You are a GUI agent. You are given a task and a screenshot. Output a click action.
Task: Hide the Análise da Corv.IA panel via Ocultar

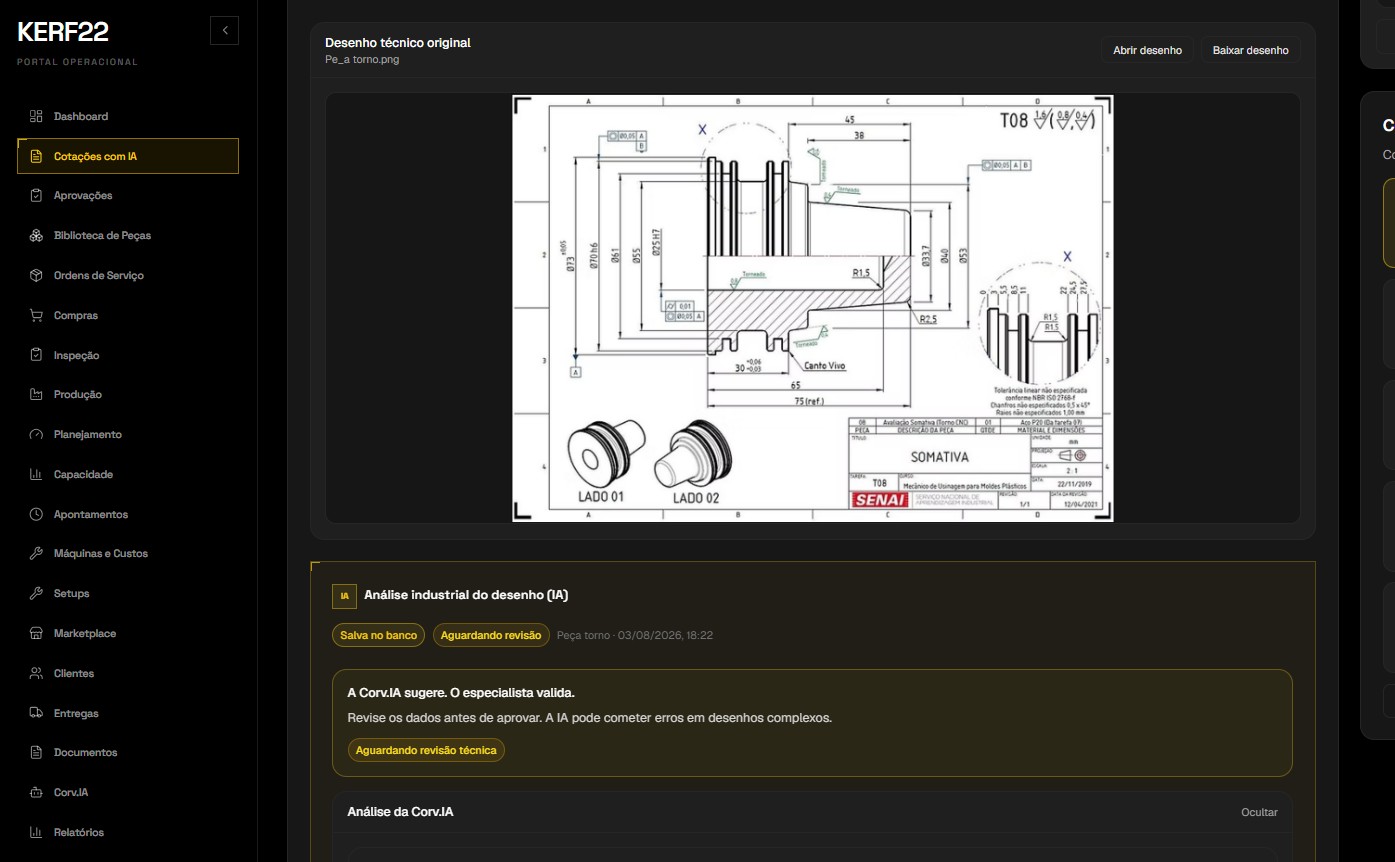(x=1259, y=812)
